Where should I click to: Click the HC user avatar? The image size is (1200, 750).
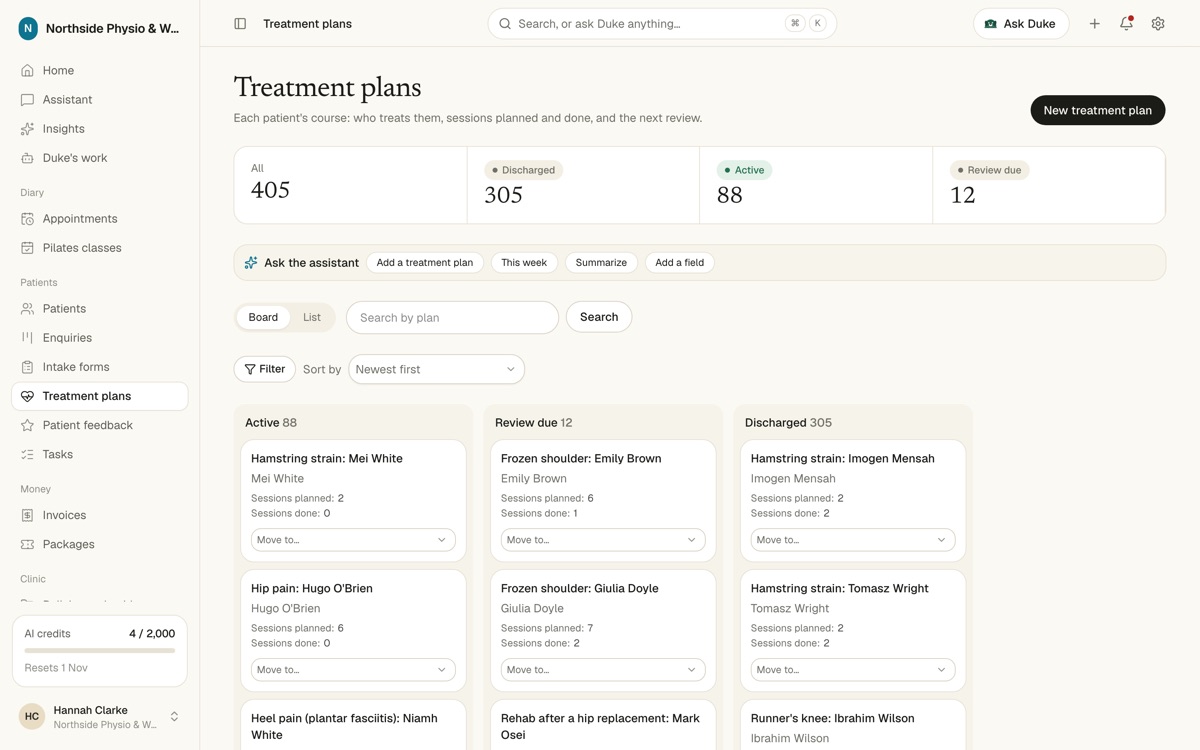tap(32, 716)
